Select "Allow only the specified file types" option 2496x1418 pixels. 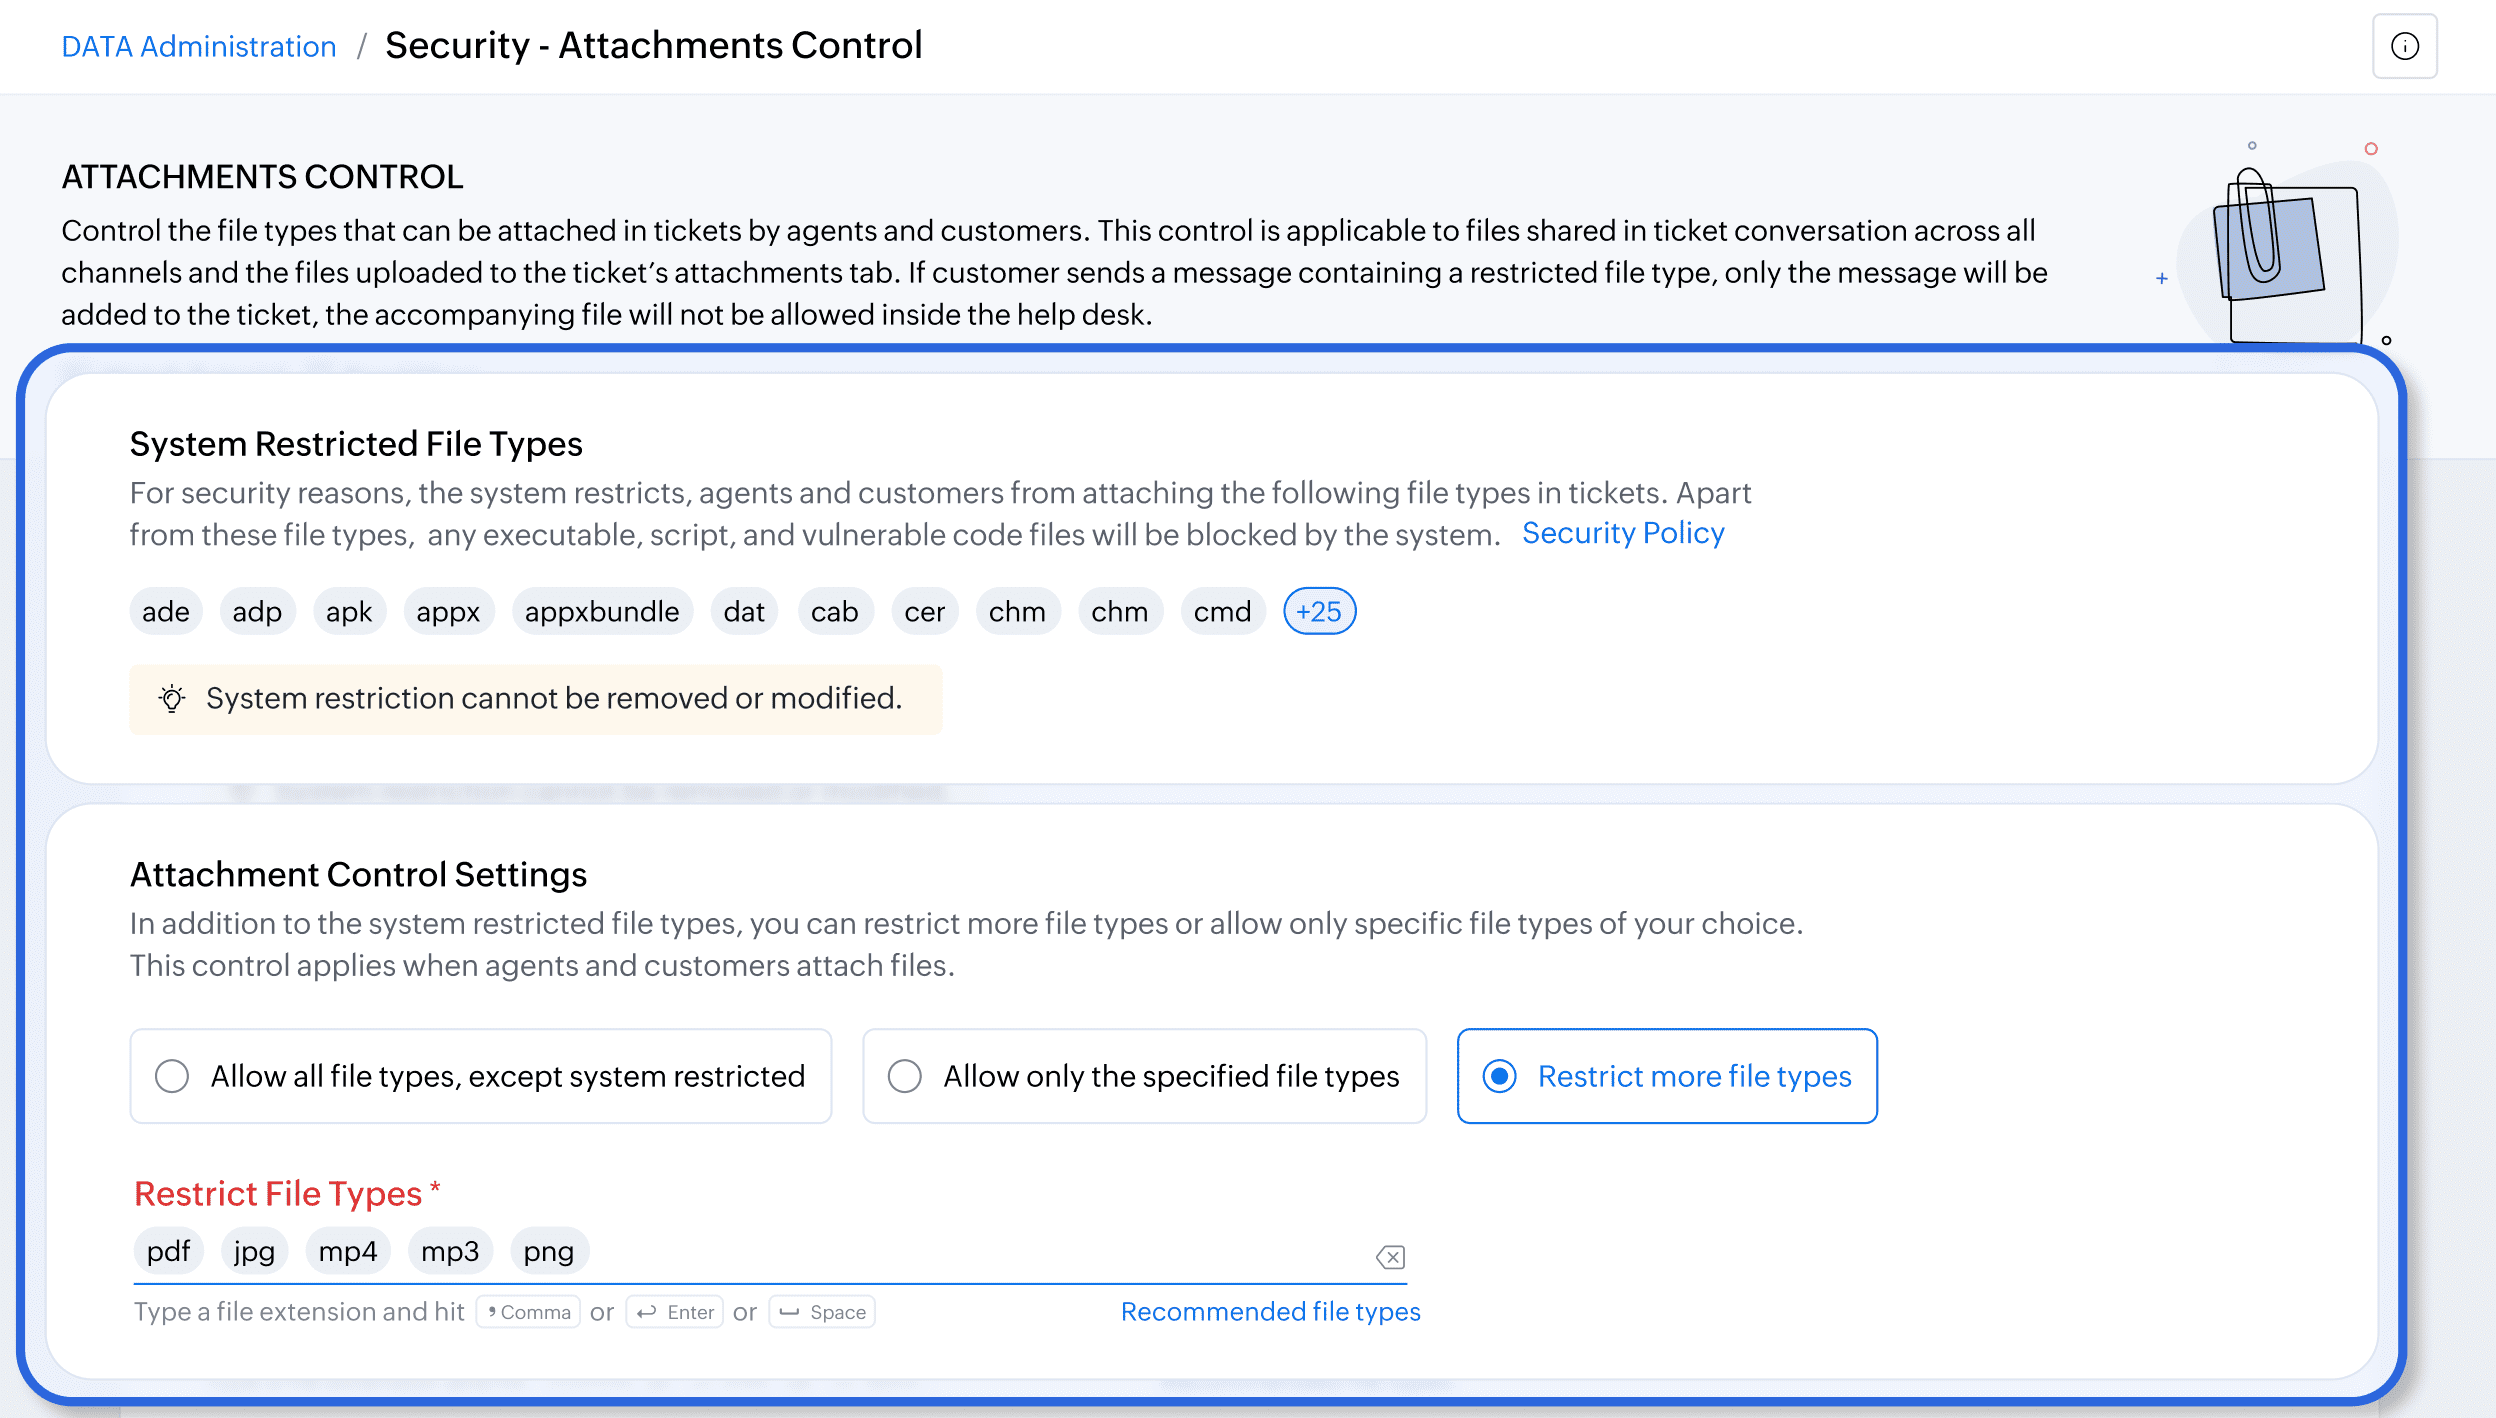click(x=904, y=1076)
